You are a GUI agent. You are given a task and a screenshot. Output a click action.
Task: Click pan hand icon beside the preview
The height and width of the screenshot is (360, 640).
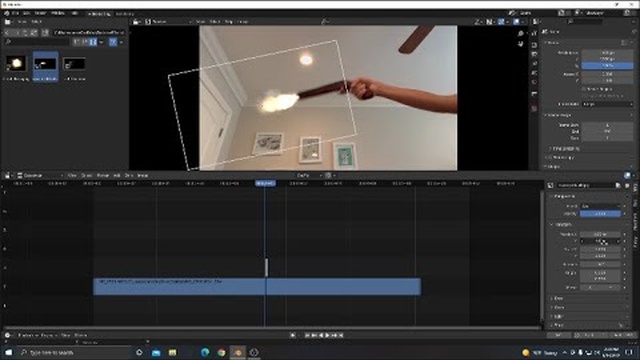tap(520, 44)
